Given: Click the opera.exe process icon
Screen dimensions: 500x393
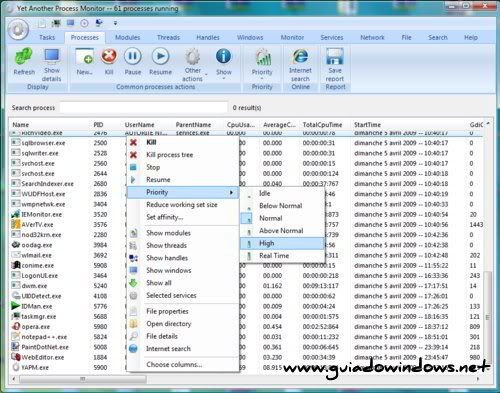Looking at the screenshot, I should coord(16,326).
